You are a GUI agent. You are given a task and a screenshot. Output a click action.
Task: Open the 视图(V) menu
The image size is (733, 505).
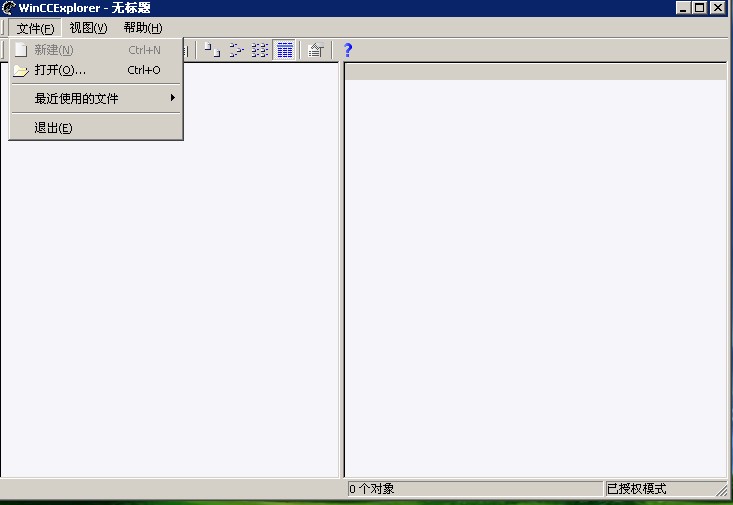[x=88, y=28]
